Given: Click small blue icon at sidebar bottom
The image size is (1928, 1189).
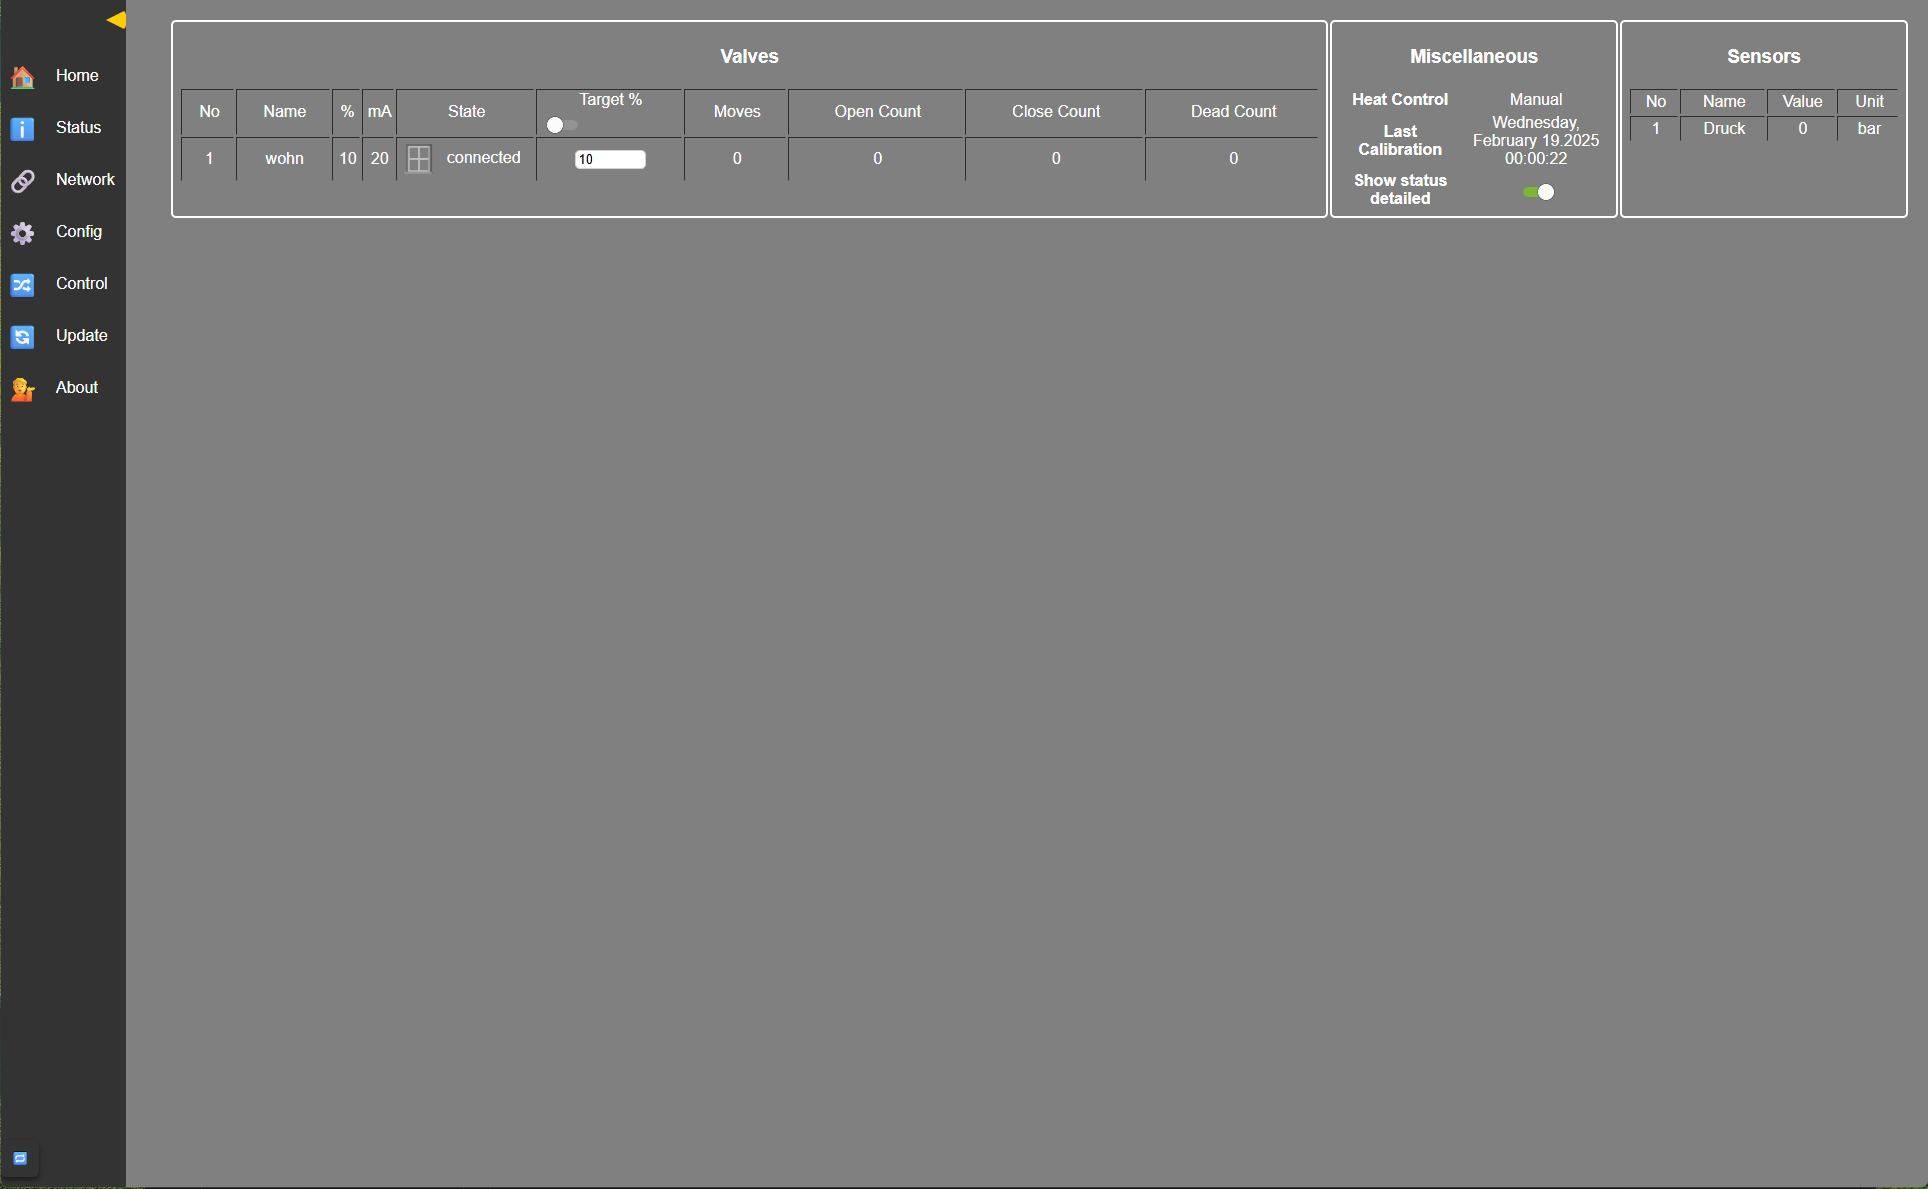Looking at the screenshot, I should 20,1158.
